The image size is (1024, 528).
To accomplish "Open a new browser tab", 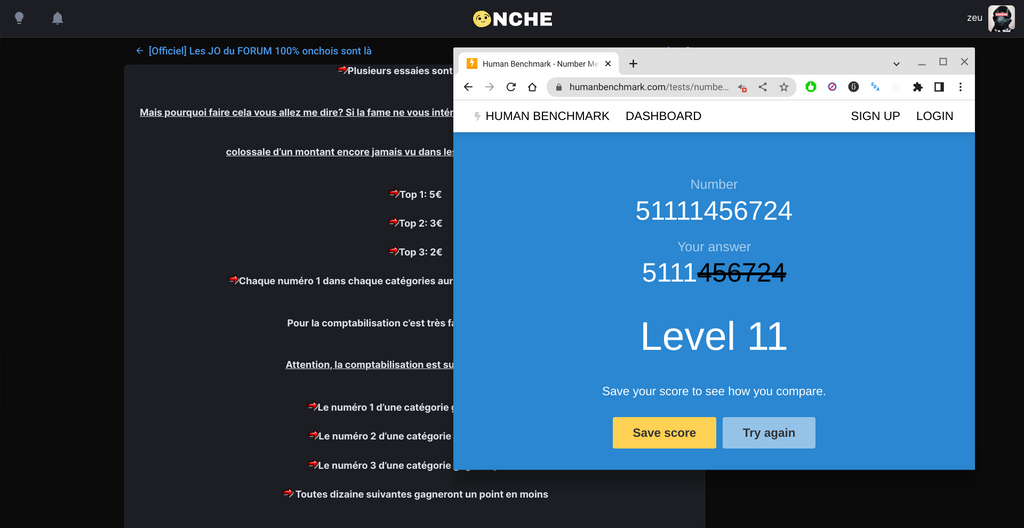I will point(633,63).
